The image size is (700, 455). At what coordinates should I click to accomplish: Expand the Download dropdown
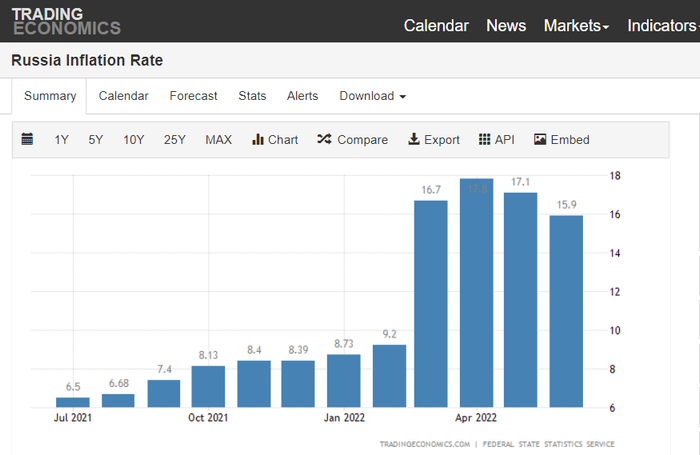click(372, 96)
